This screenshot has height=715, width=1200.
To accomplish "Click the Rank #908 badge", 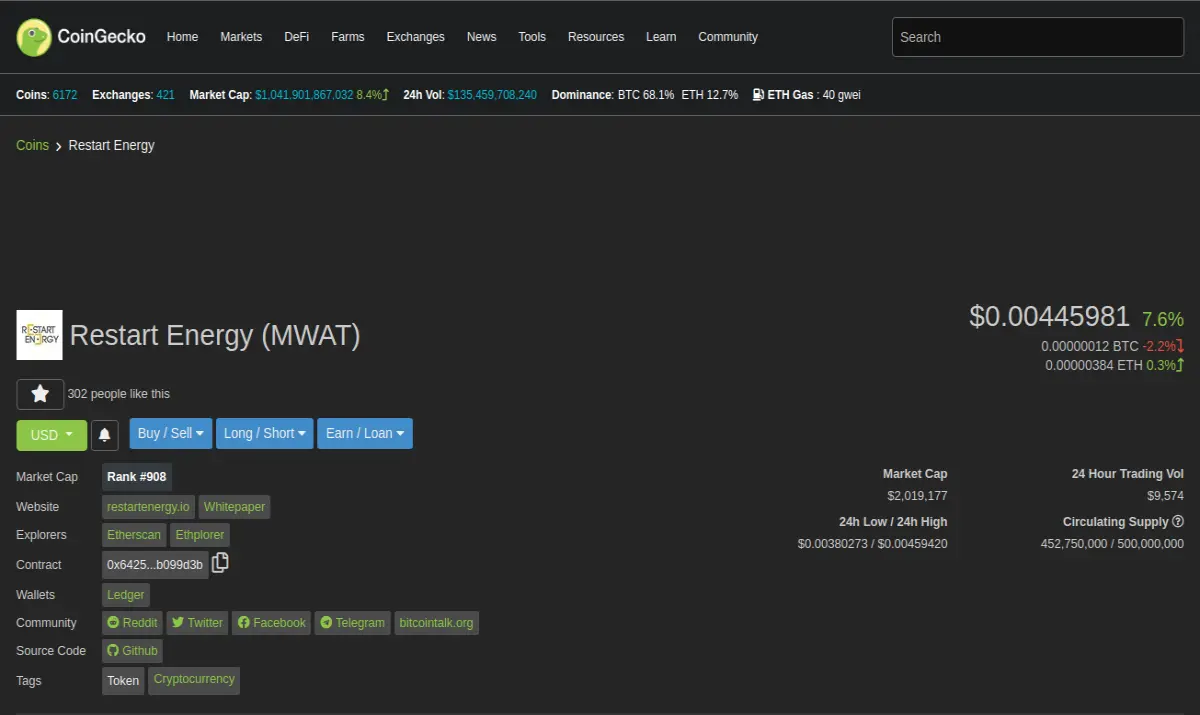I will (x=137, y=477).
